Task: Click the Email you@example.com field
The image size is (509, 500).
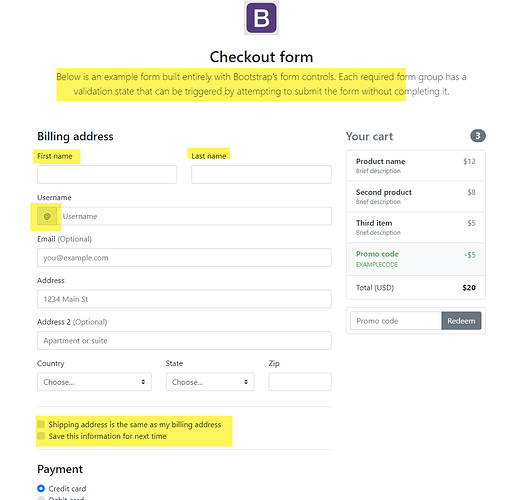Action: coord(184,258)
